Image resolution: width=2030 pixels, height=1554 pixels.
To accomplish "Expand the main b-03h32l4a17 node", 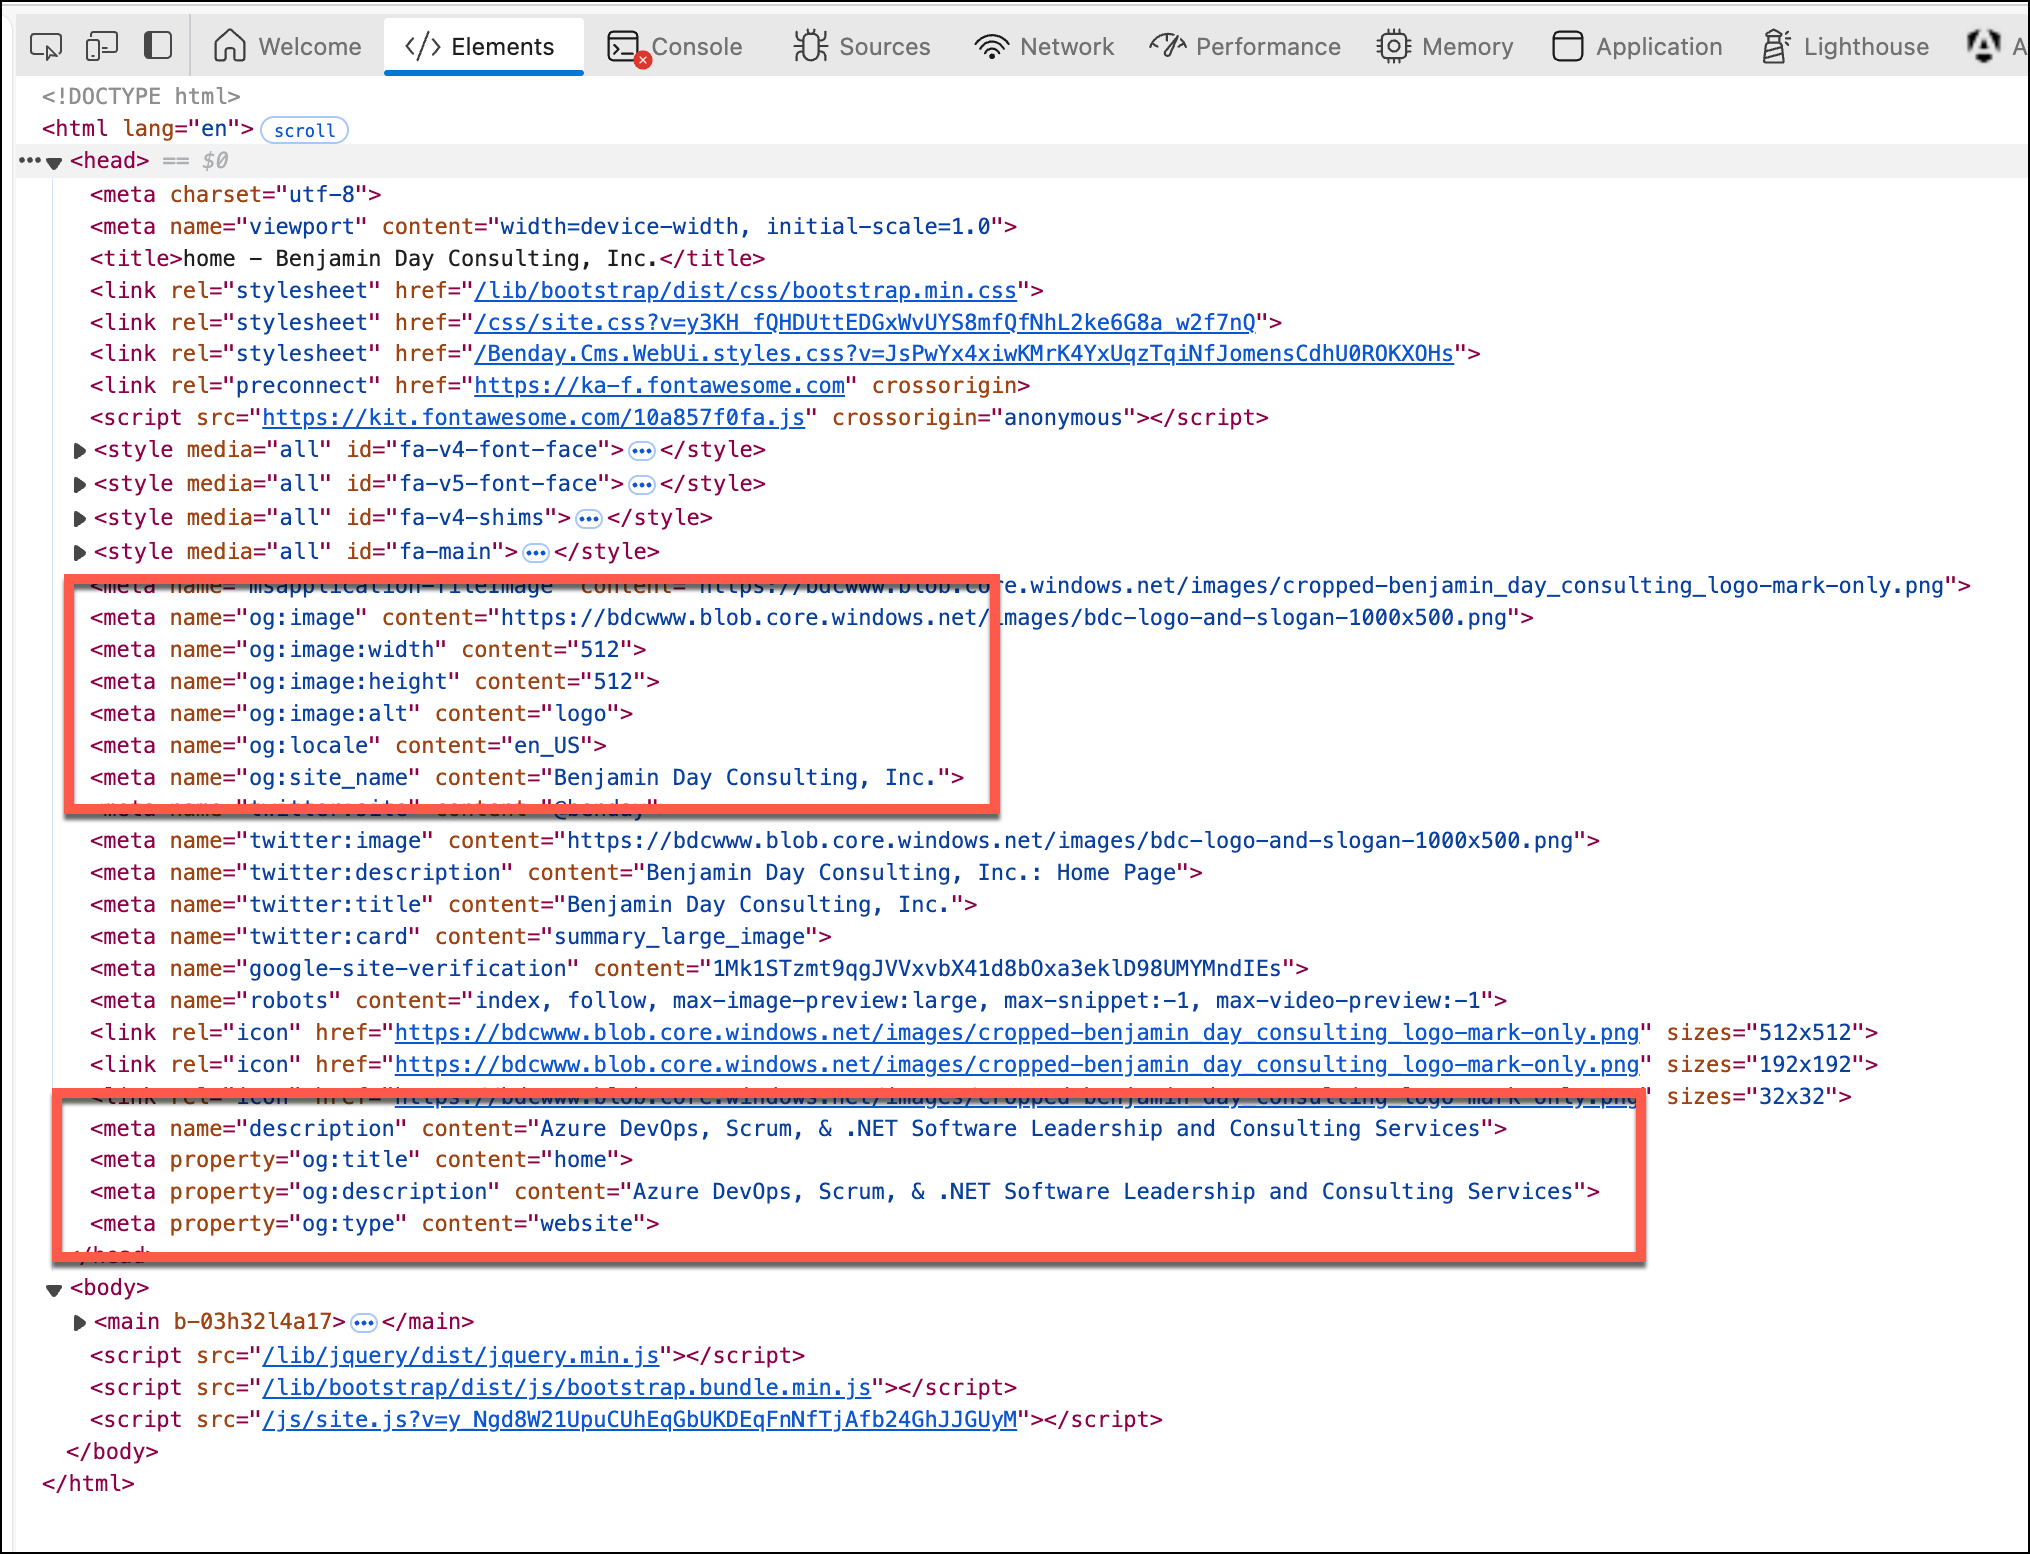I will pos(79,1323).
